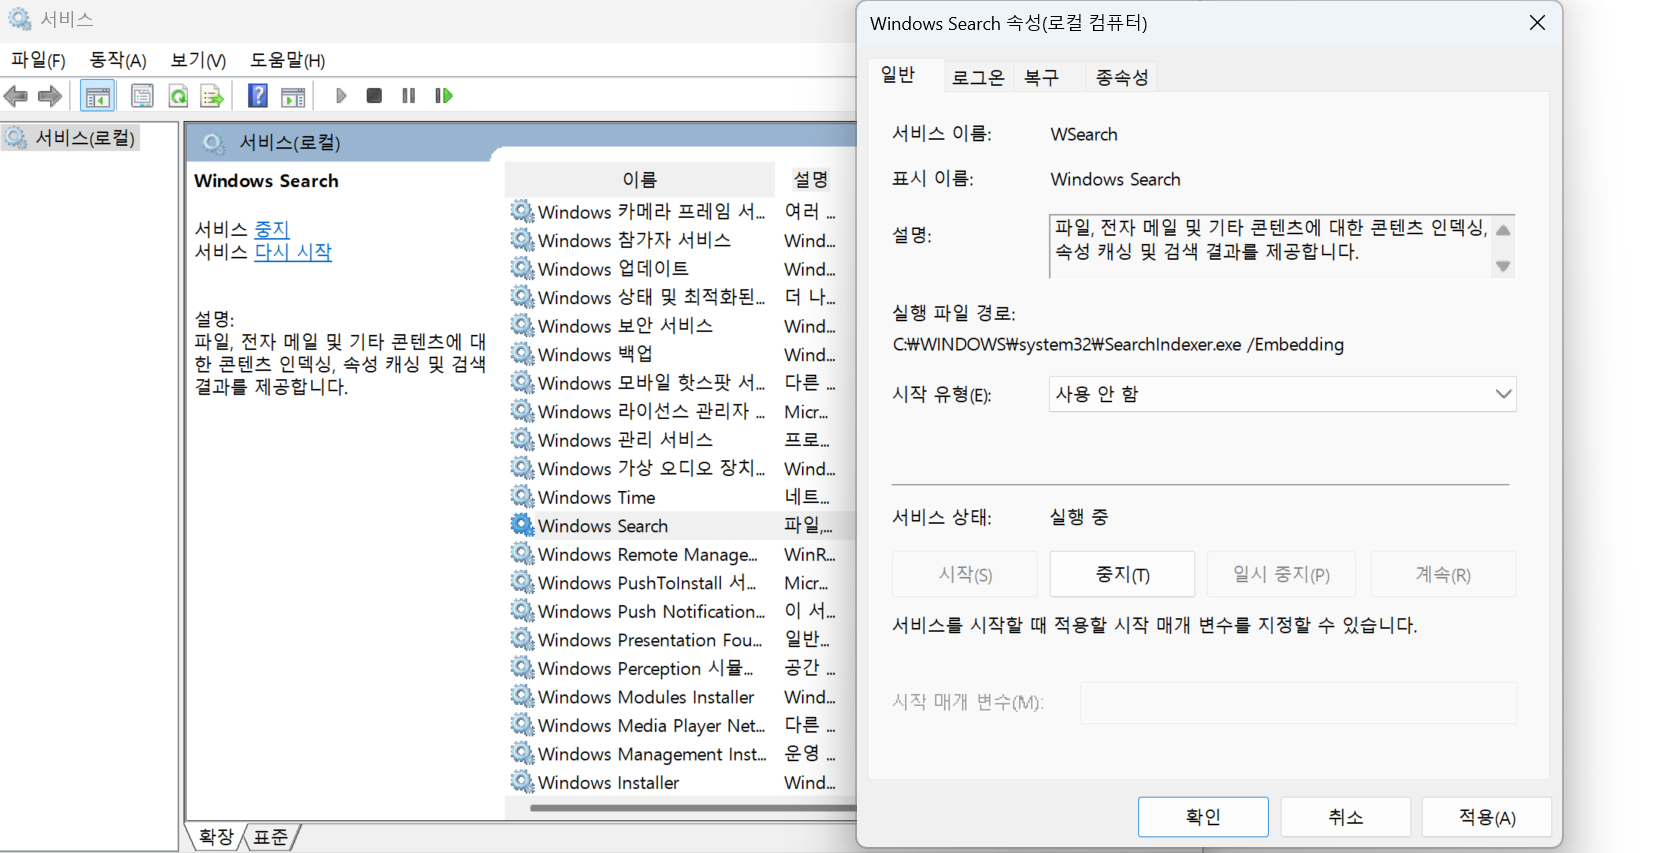Click the green Refresh toolbar icon

[178, 96]
